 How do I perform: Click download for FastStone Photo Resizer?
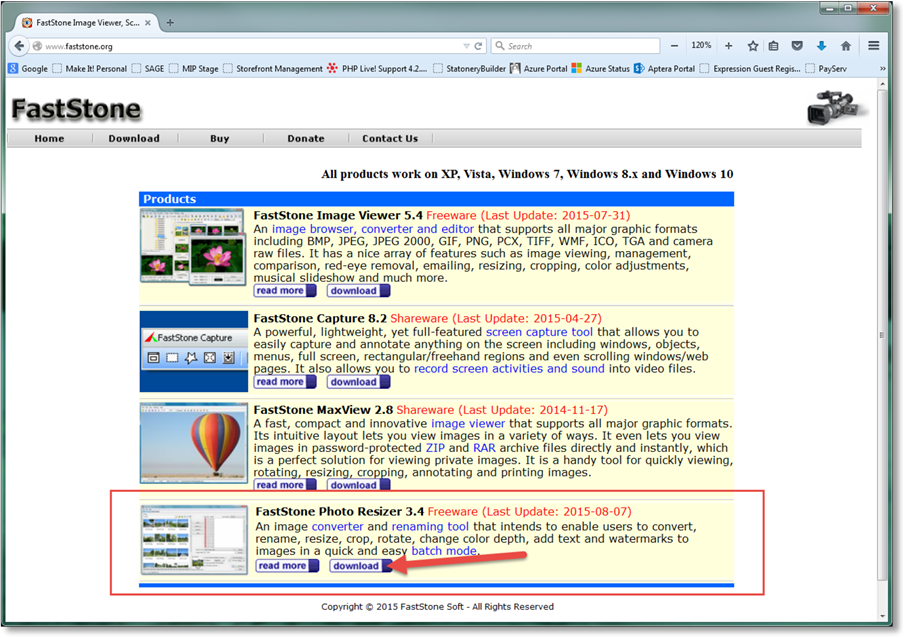[361, 565]
